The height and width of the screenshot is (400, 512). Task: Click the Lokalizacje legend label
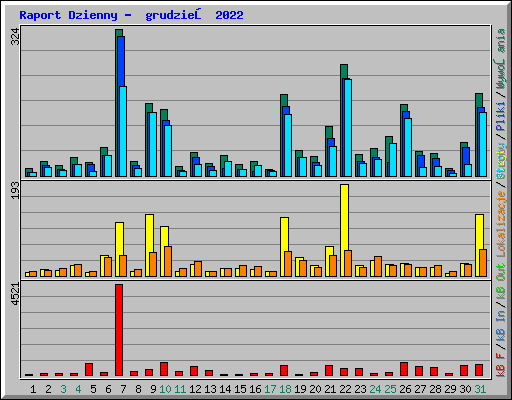coord(501,224)
